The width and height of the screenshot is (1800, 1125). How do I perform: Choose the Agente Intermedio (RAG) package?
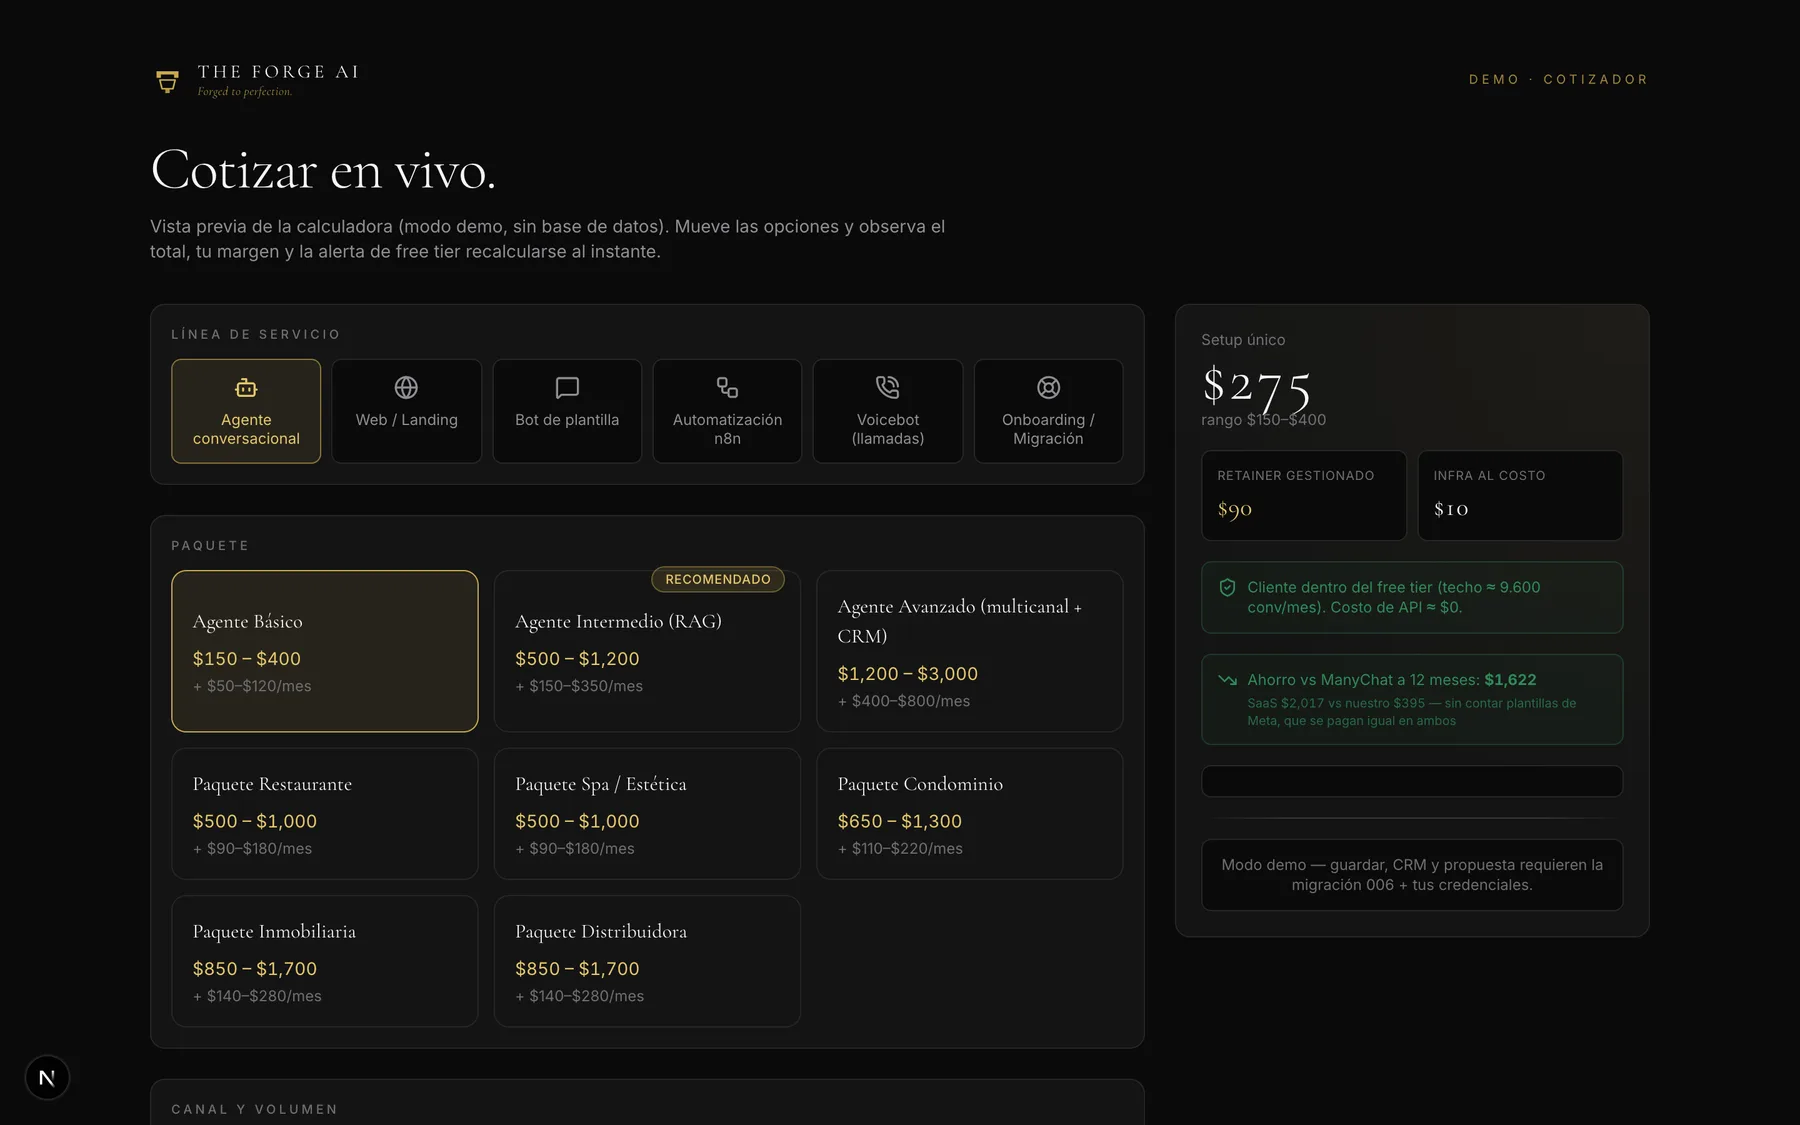[647, 651]
